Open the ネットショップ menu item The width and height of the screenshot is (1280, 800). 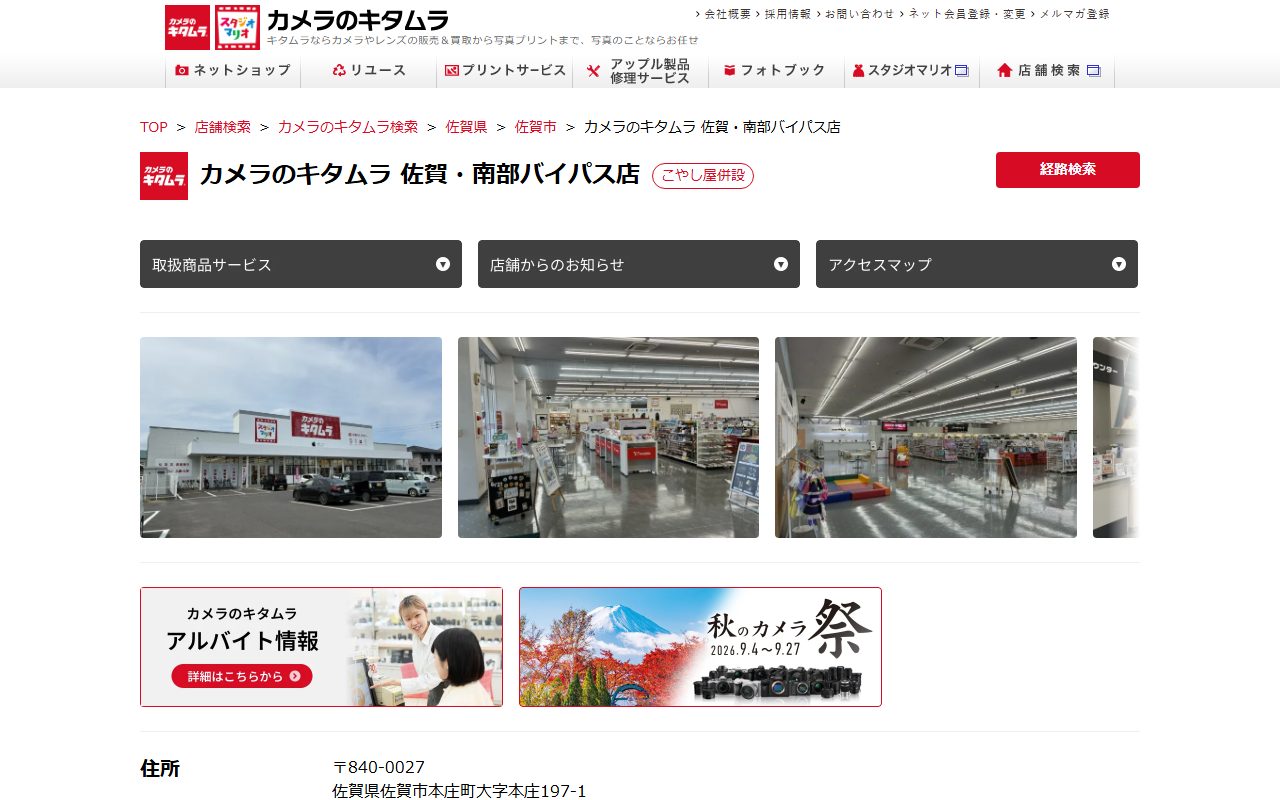(x=233, y=71)
